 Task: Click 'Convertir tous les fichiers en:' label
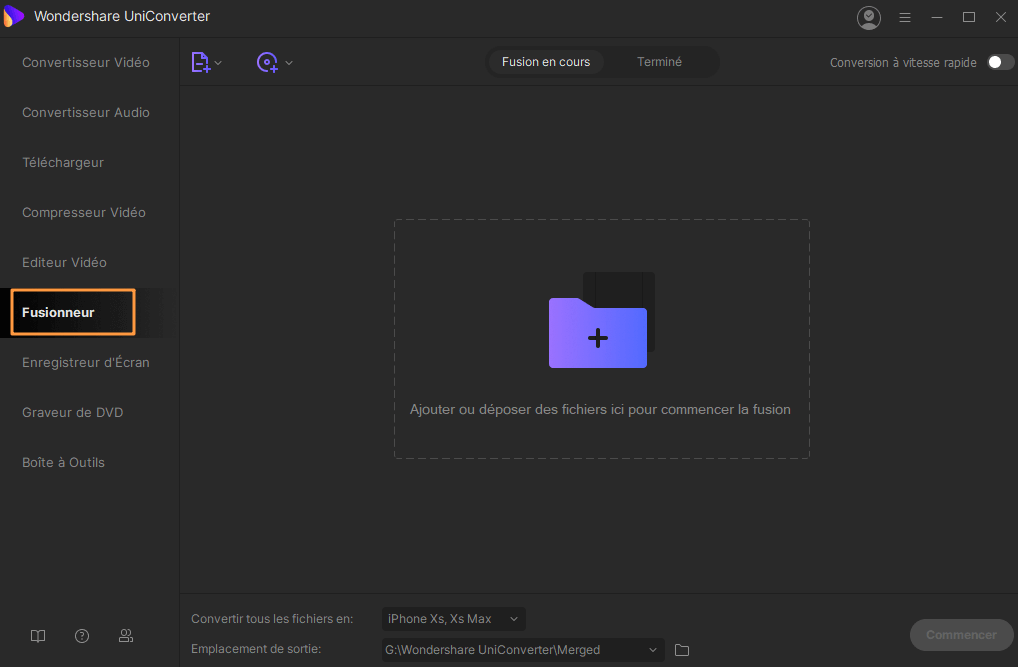coord(272,619)
